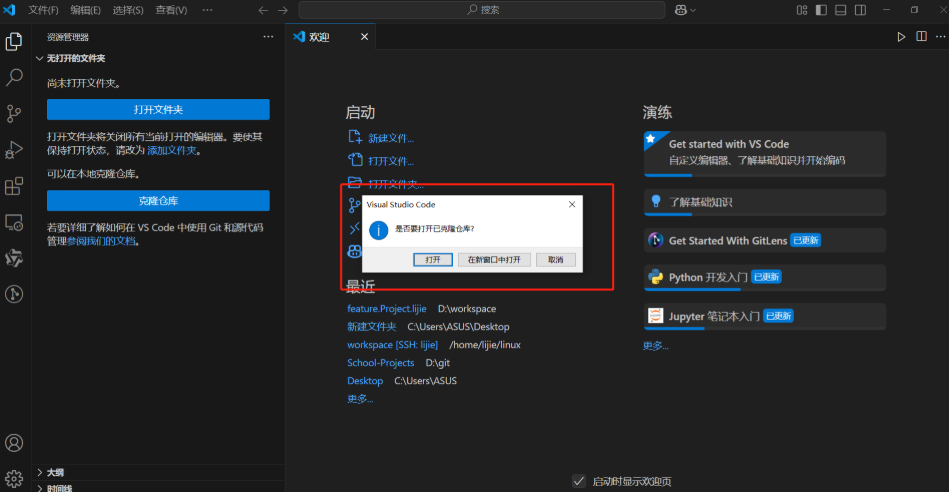Image resolution: width=949 pixels, height=492 pixels.
Task: Close the Visual Studio Code dialog
Action: click(x=572, y=205)
